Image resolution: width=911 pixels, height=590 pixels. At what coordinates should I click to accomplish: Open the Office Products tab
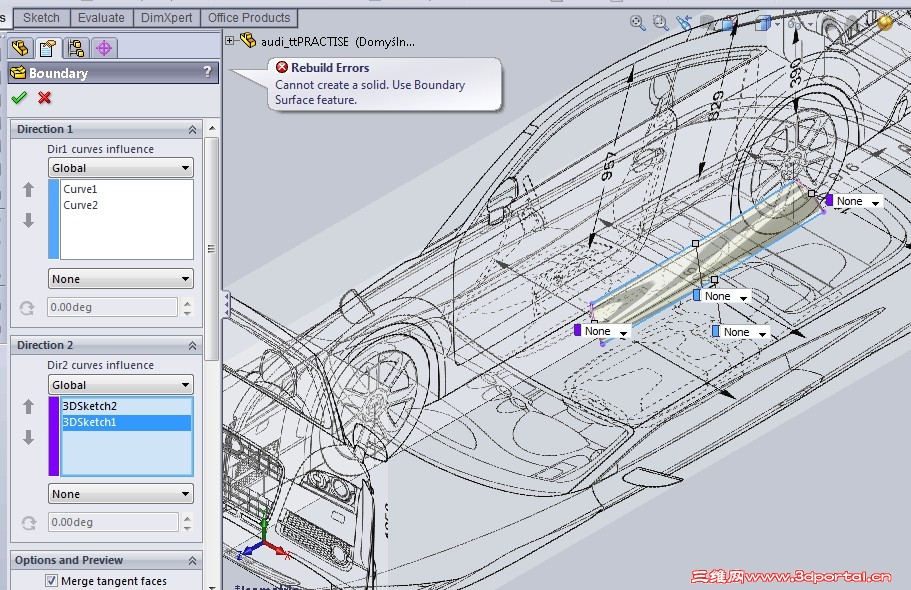[249, 17]
